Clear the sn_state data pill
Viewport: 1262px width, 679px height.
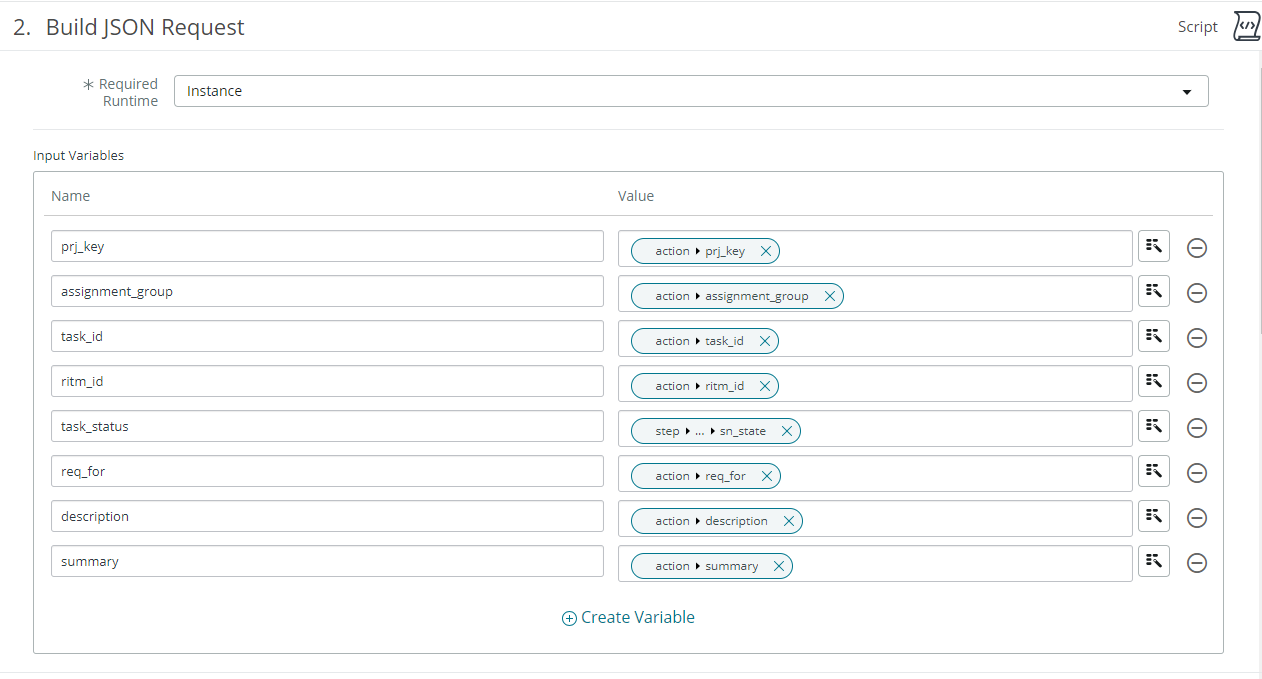pos(787,431)
